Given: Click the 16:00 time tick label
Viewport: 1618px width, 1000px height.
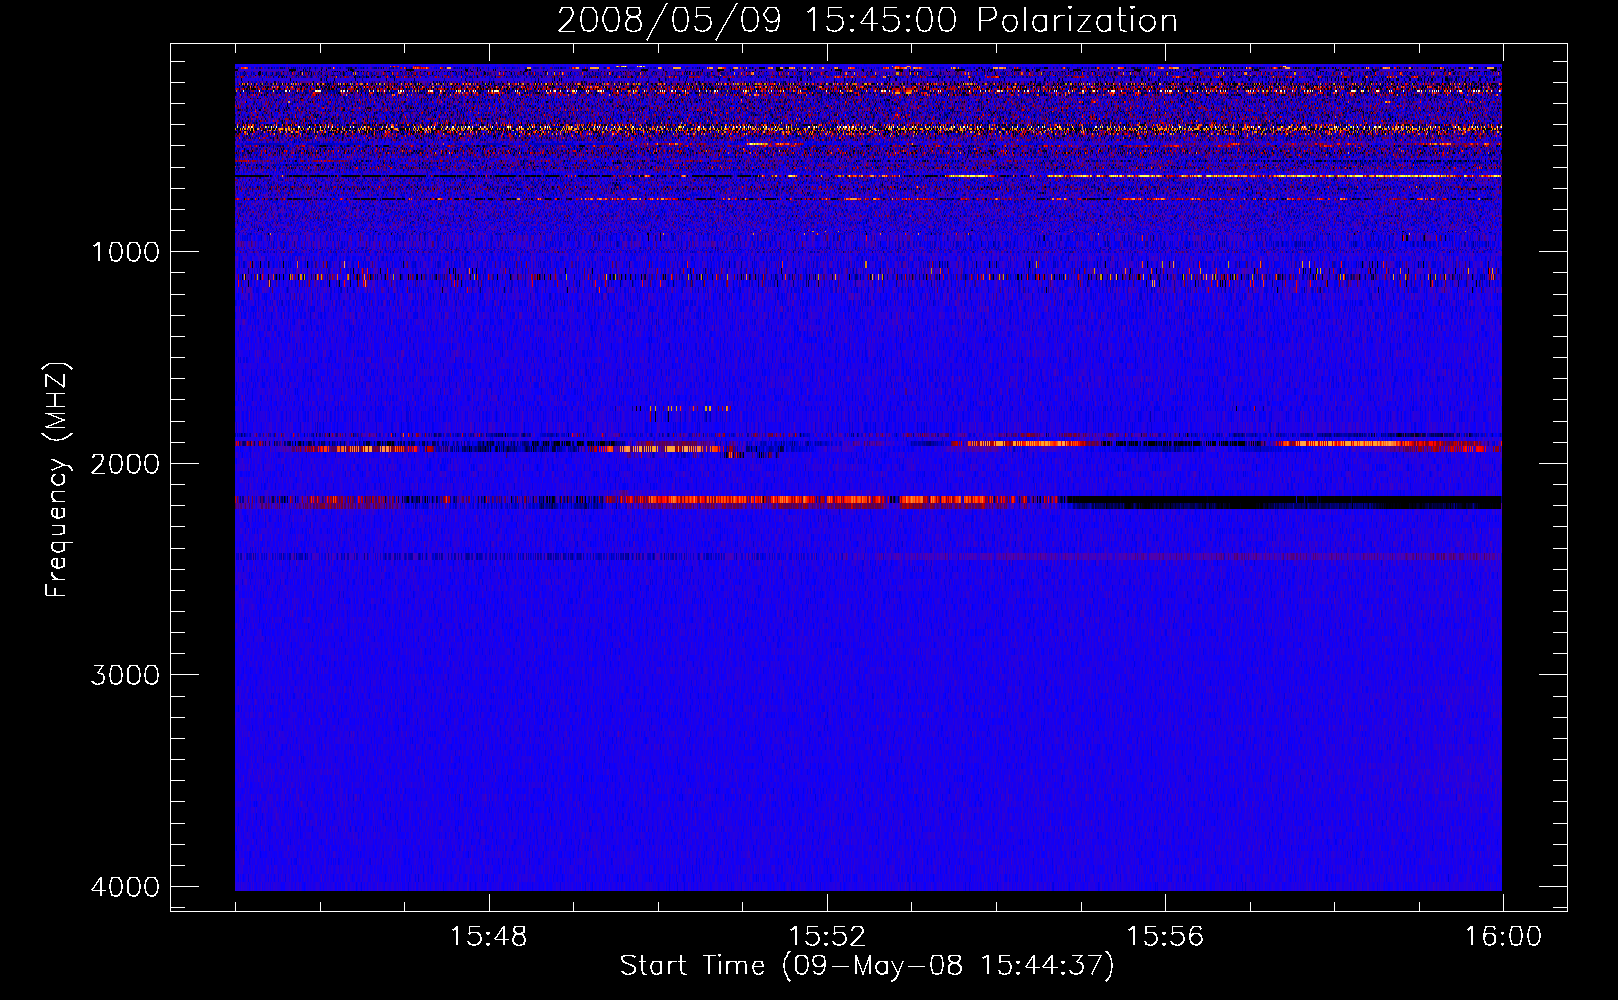Looking at the screenshot, I should (1502, 937).
